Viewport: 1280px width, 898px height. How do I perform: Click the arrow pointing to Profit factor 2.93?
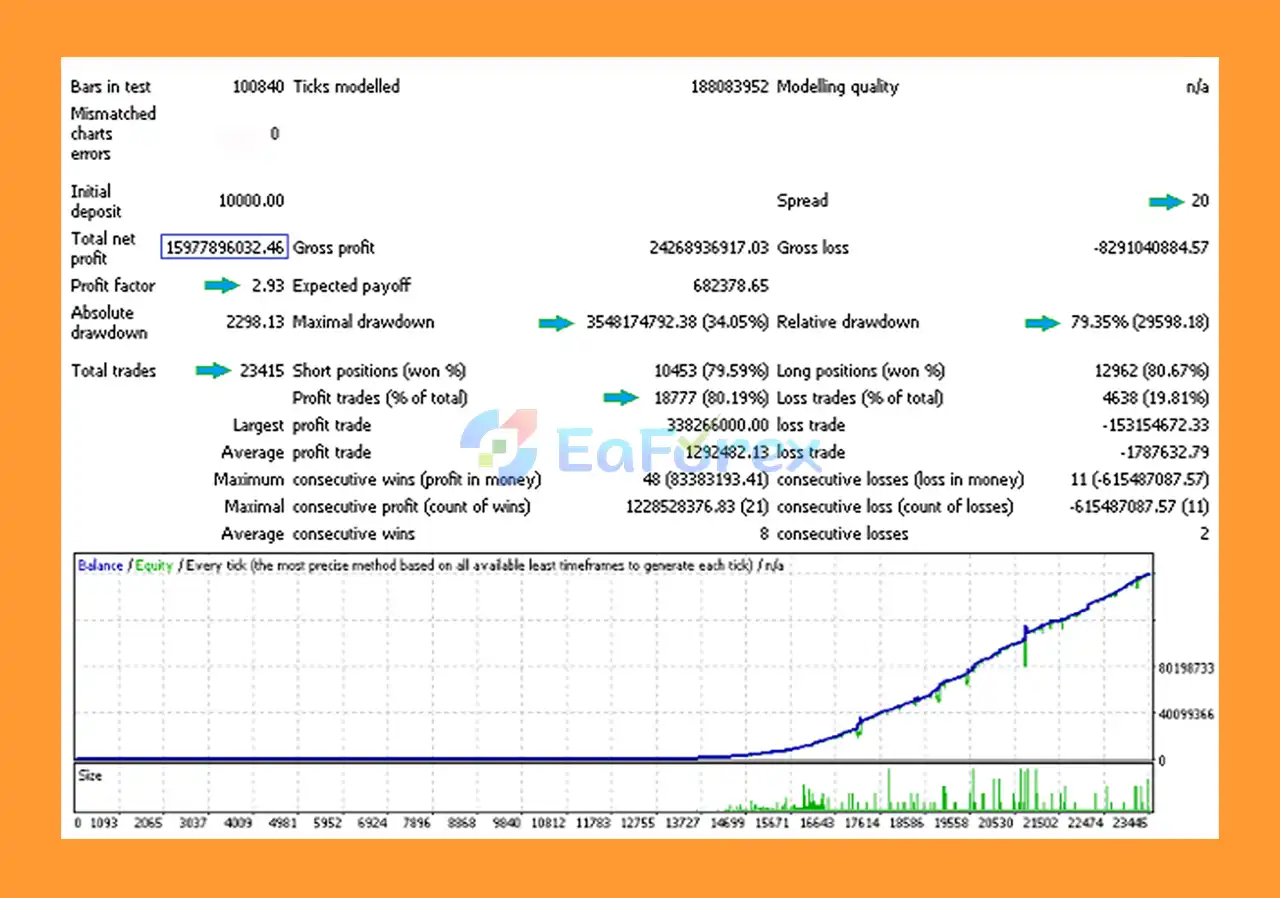coord(222,286)
